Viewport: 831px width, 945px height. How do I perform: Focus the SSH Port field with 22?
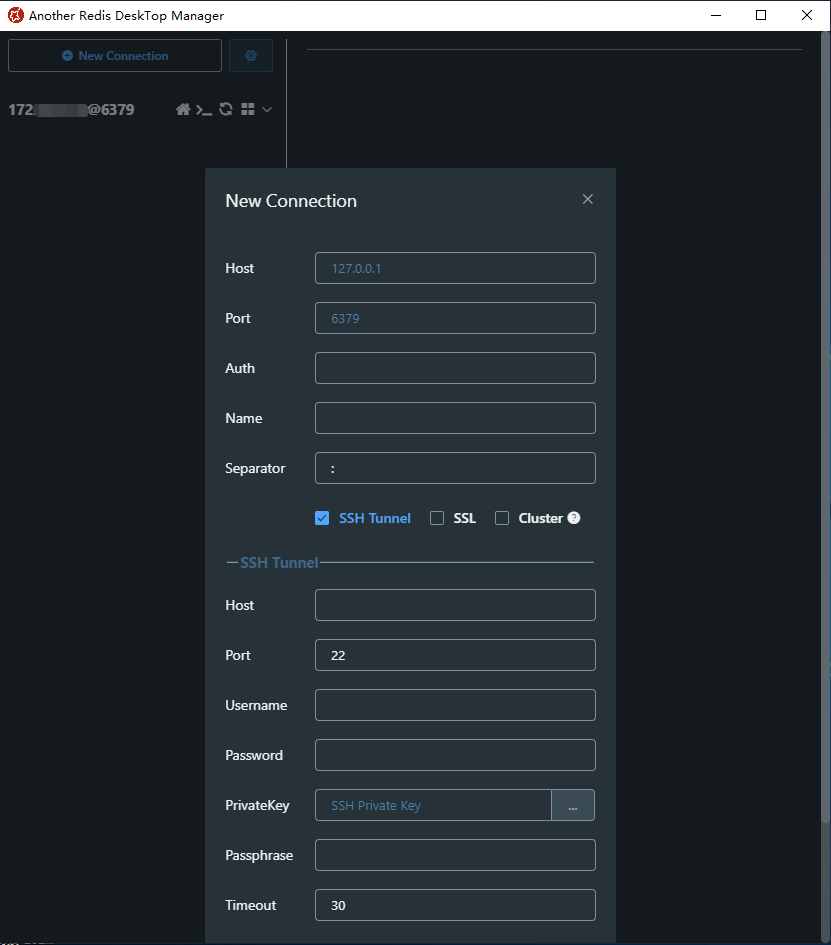[455, 655]
